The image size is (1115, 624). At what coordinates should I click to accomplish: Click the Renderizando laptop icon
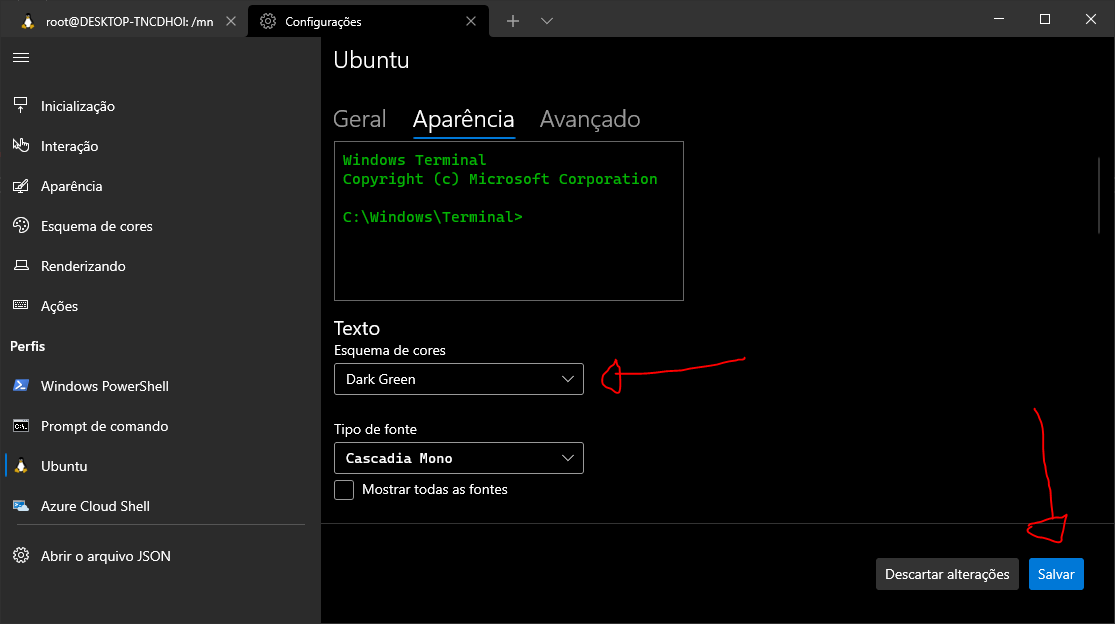tap(21, 266)
